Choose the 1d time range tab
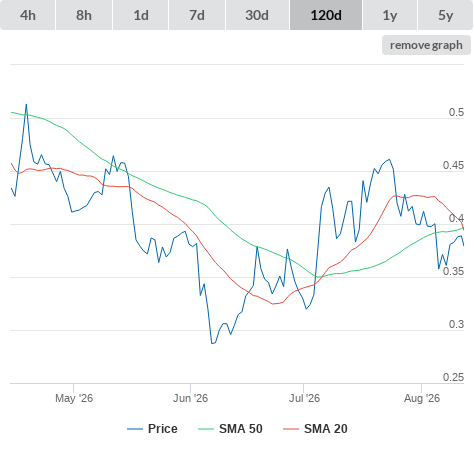The width and height of the screenshot is (474, 455). pyautogui.click(x=141, y=15)
